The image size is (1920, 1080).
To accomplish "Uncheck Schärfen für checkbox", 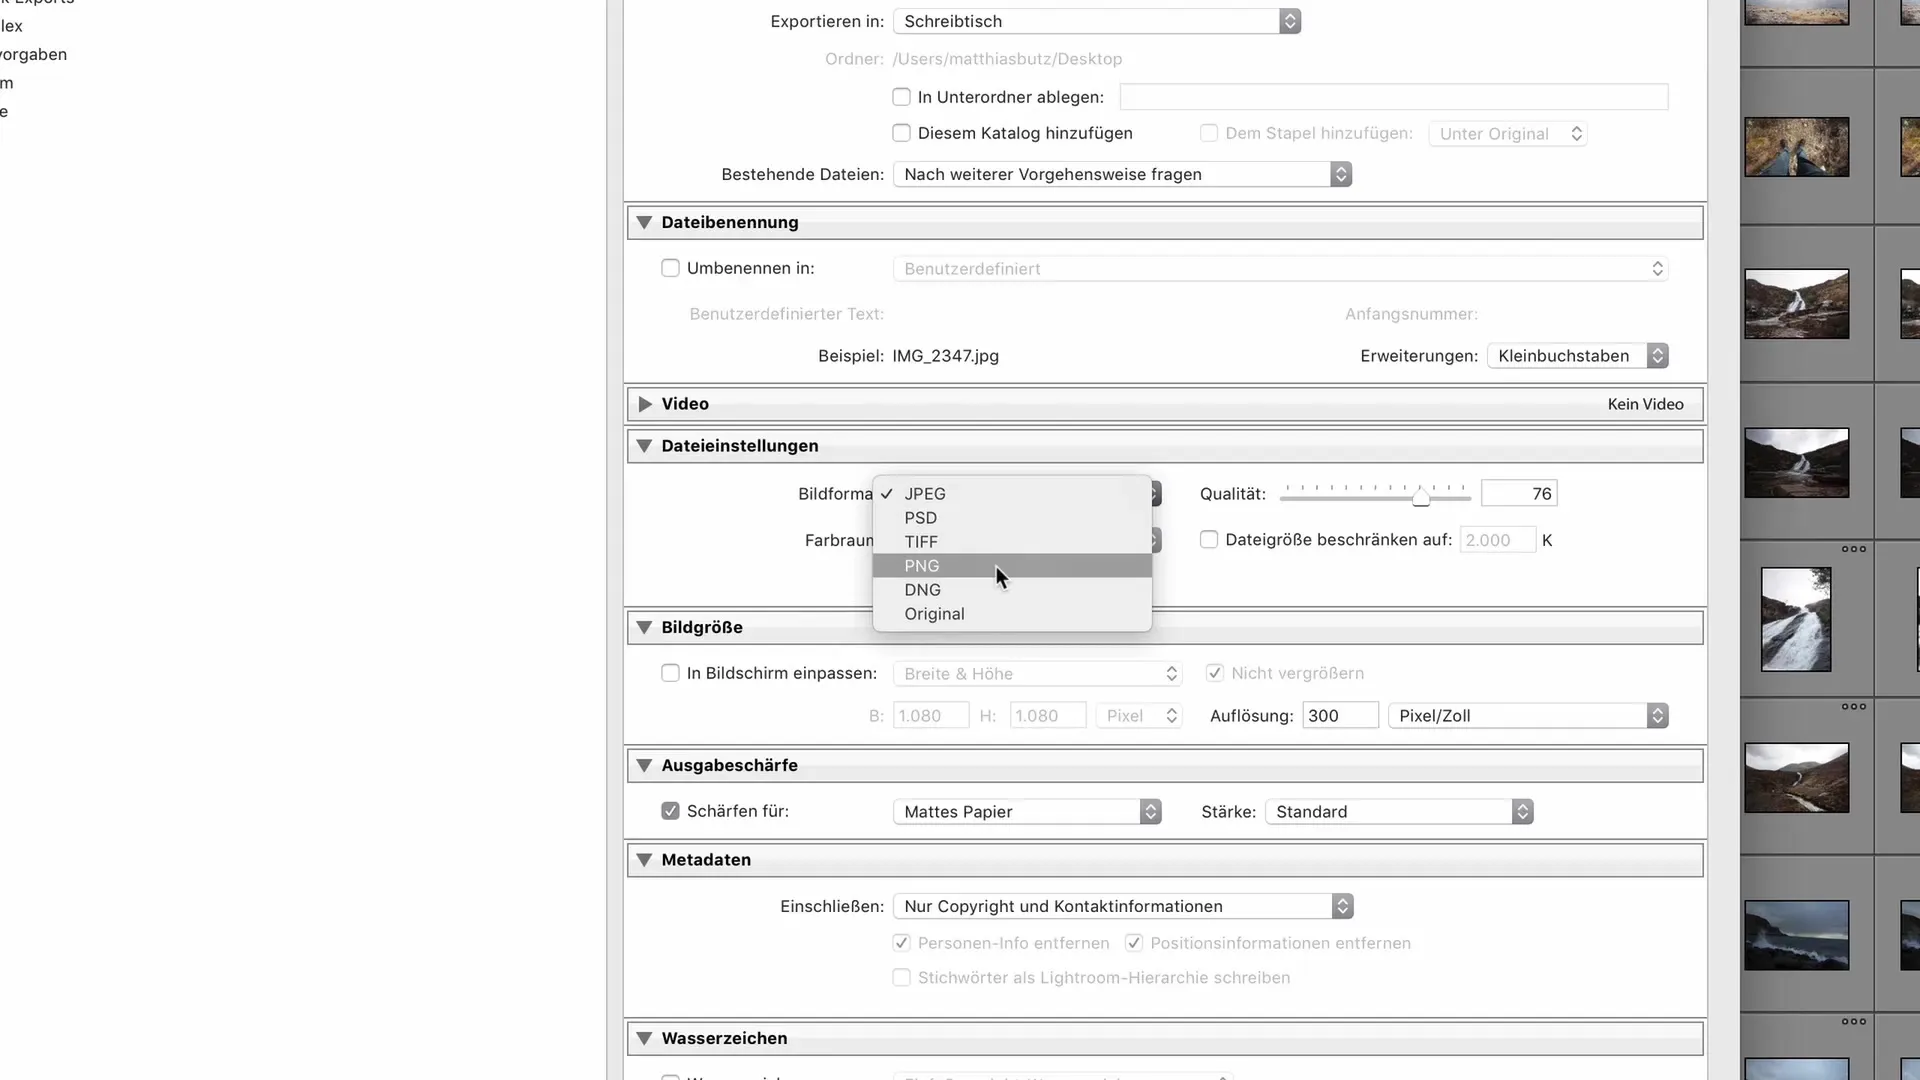I will click(x=670, y=811).
